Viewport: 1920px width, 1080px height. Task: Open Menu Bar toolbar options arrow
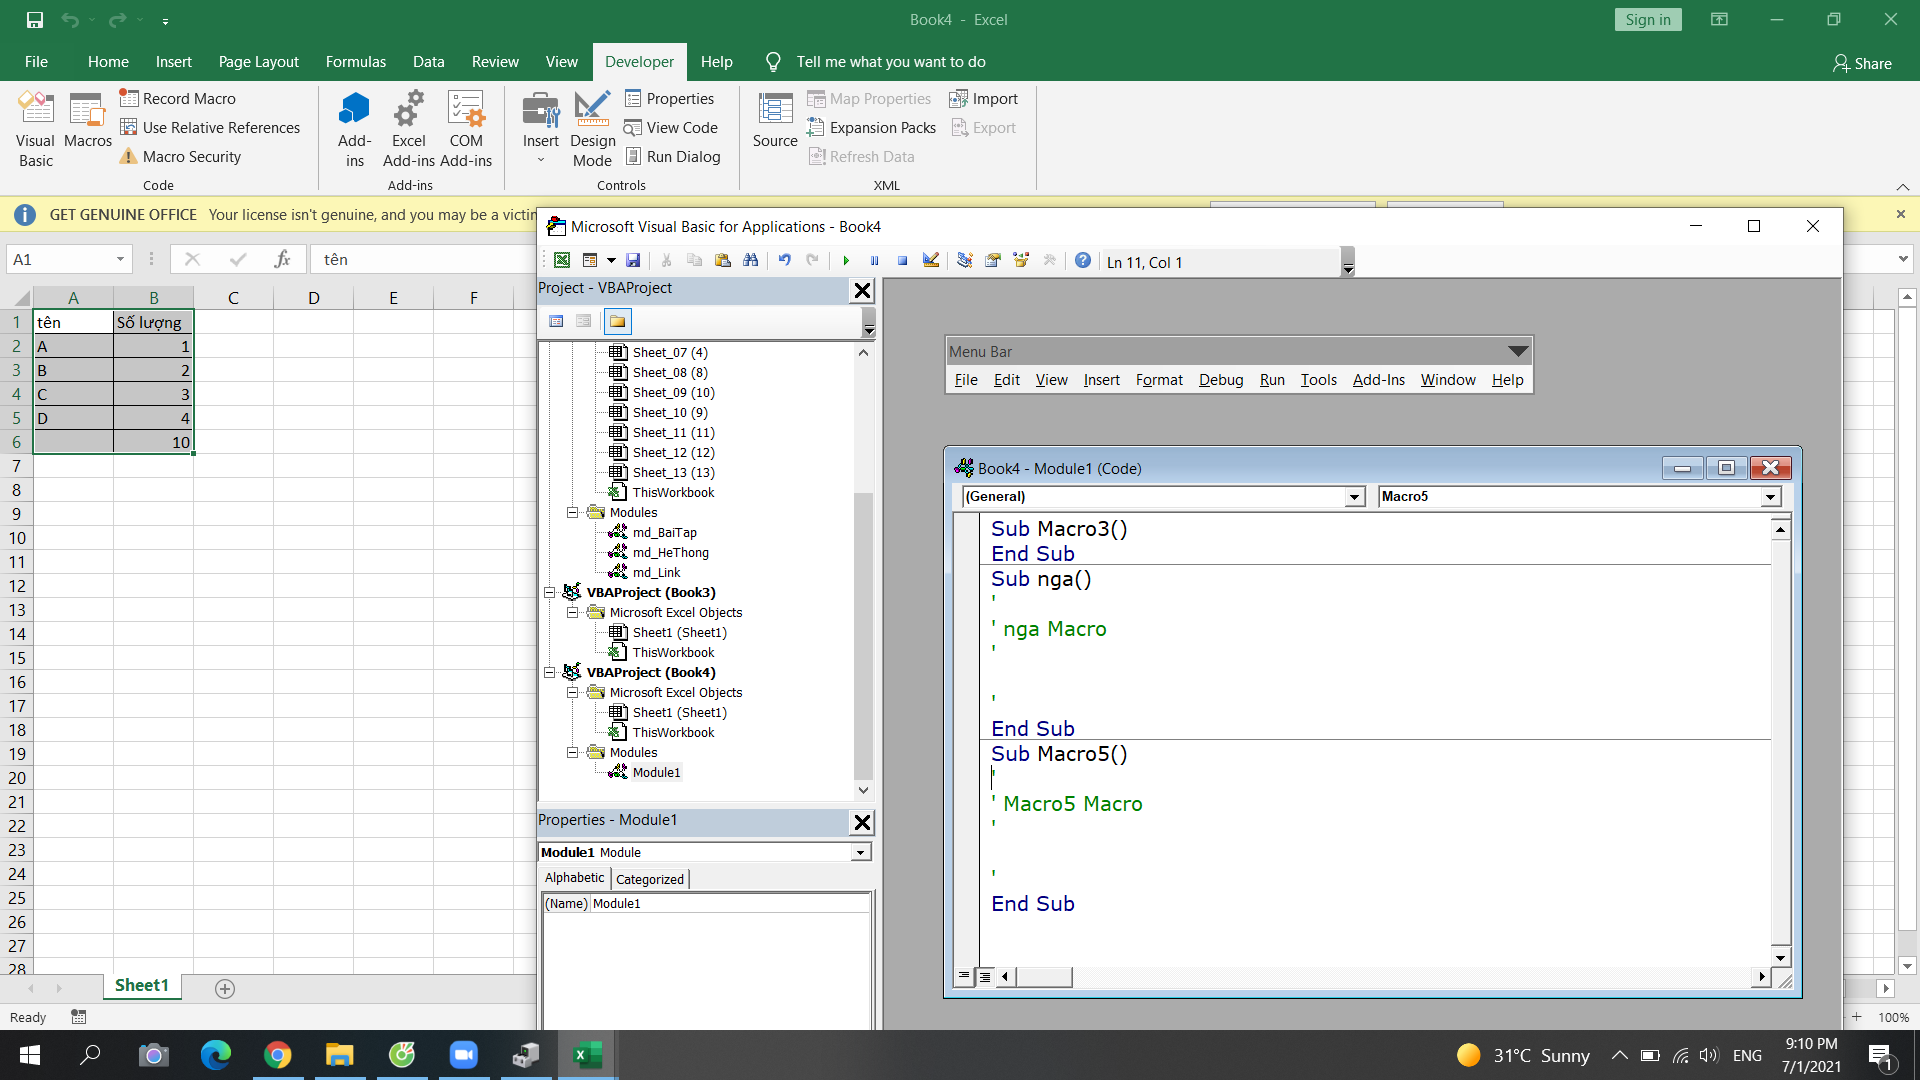click(1518, 351)
